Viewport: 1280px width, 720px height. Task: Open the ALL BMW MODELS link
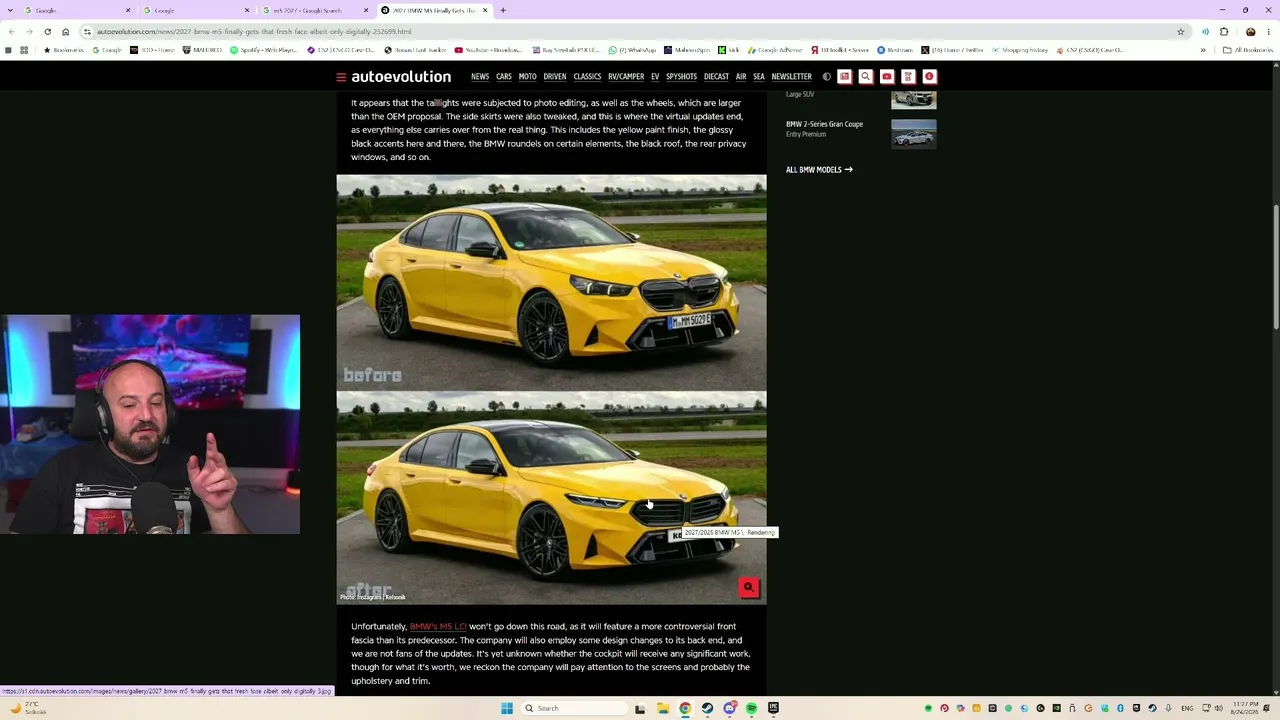(x=819, y=170)
